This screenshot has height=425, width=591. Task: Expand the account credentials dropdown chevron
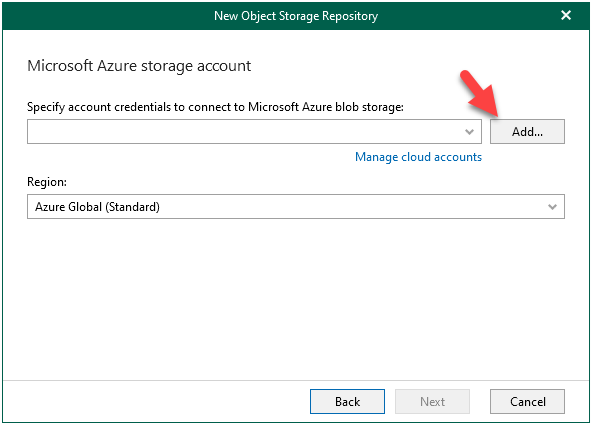point(469,132)
